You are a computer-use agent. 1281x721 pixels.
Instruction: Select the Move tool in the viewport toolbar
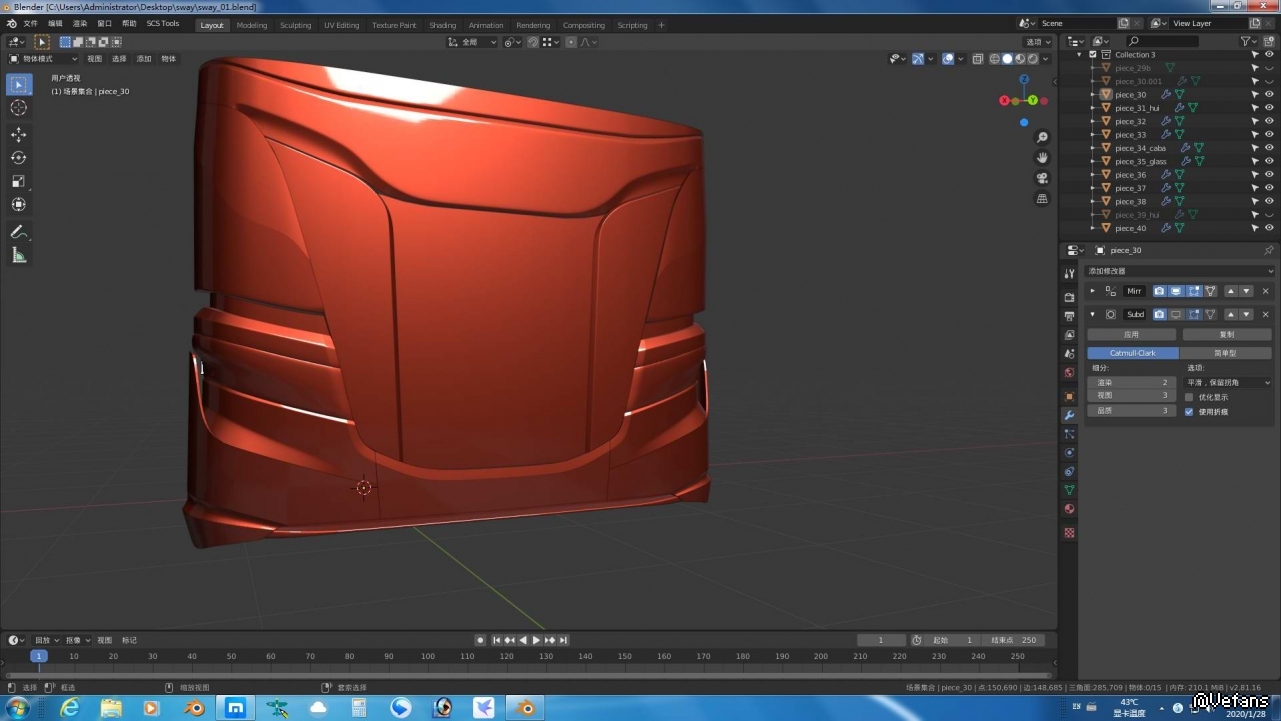pyautogui.click(x=18, y=134)
